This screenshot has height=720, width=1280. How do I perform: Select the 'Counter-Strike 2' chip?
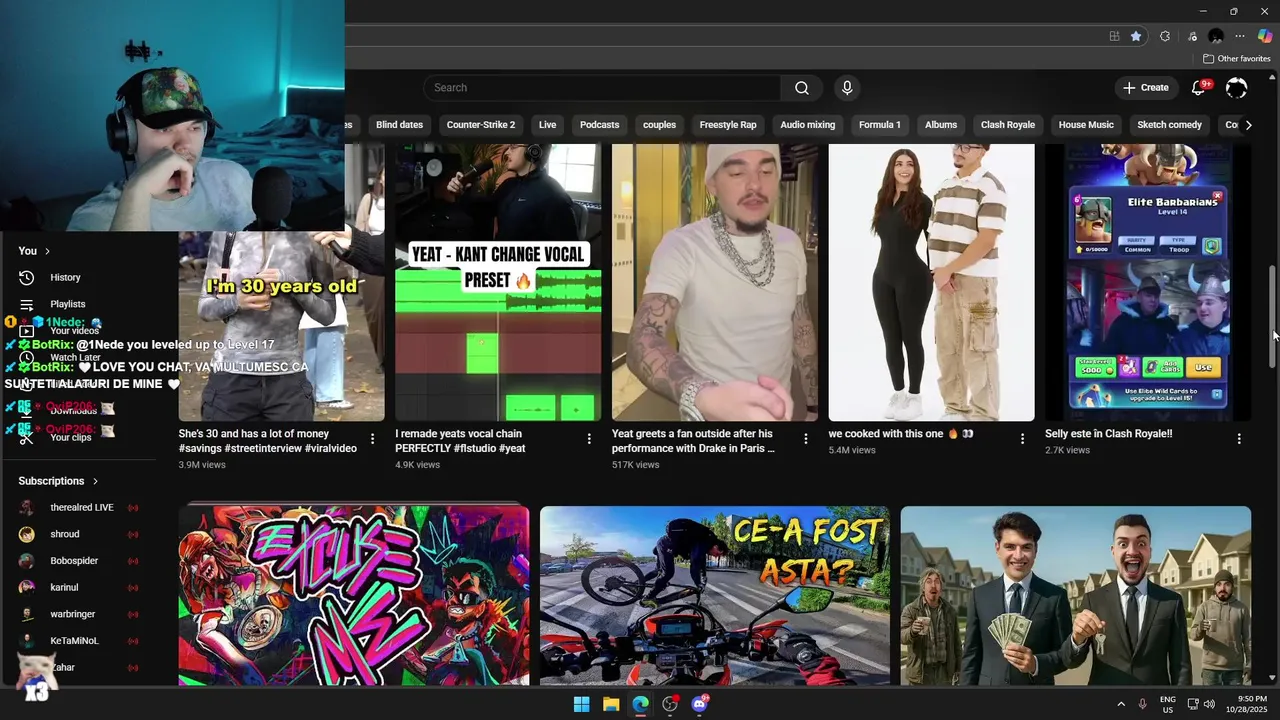click(x=481, y=125)
